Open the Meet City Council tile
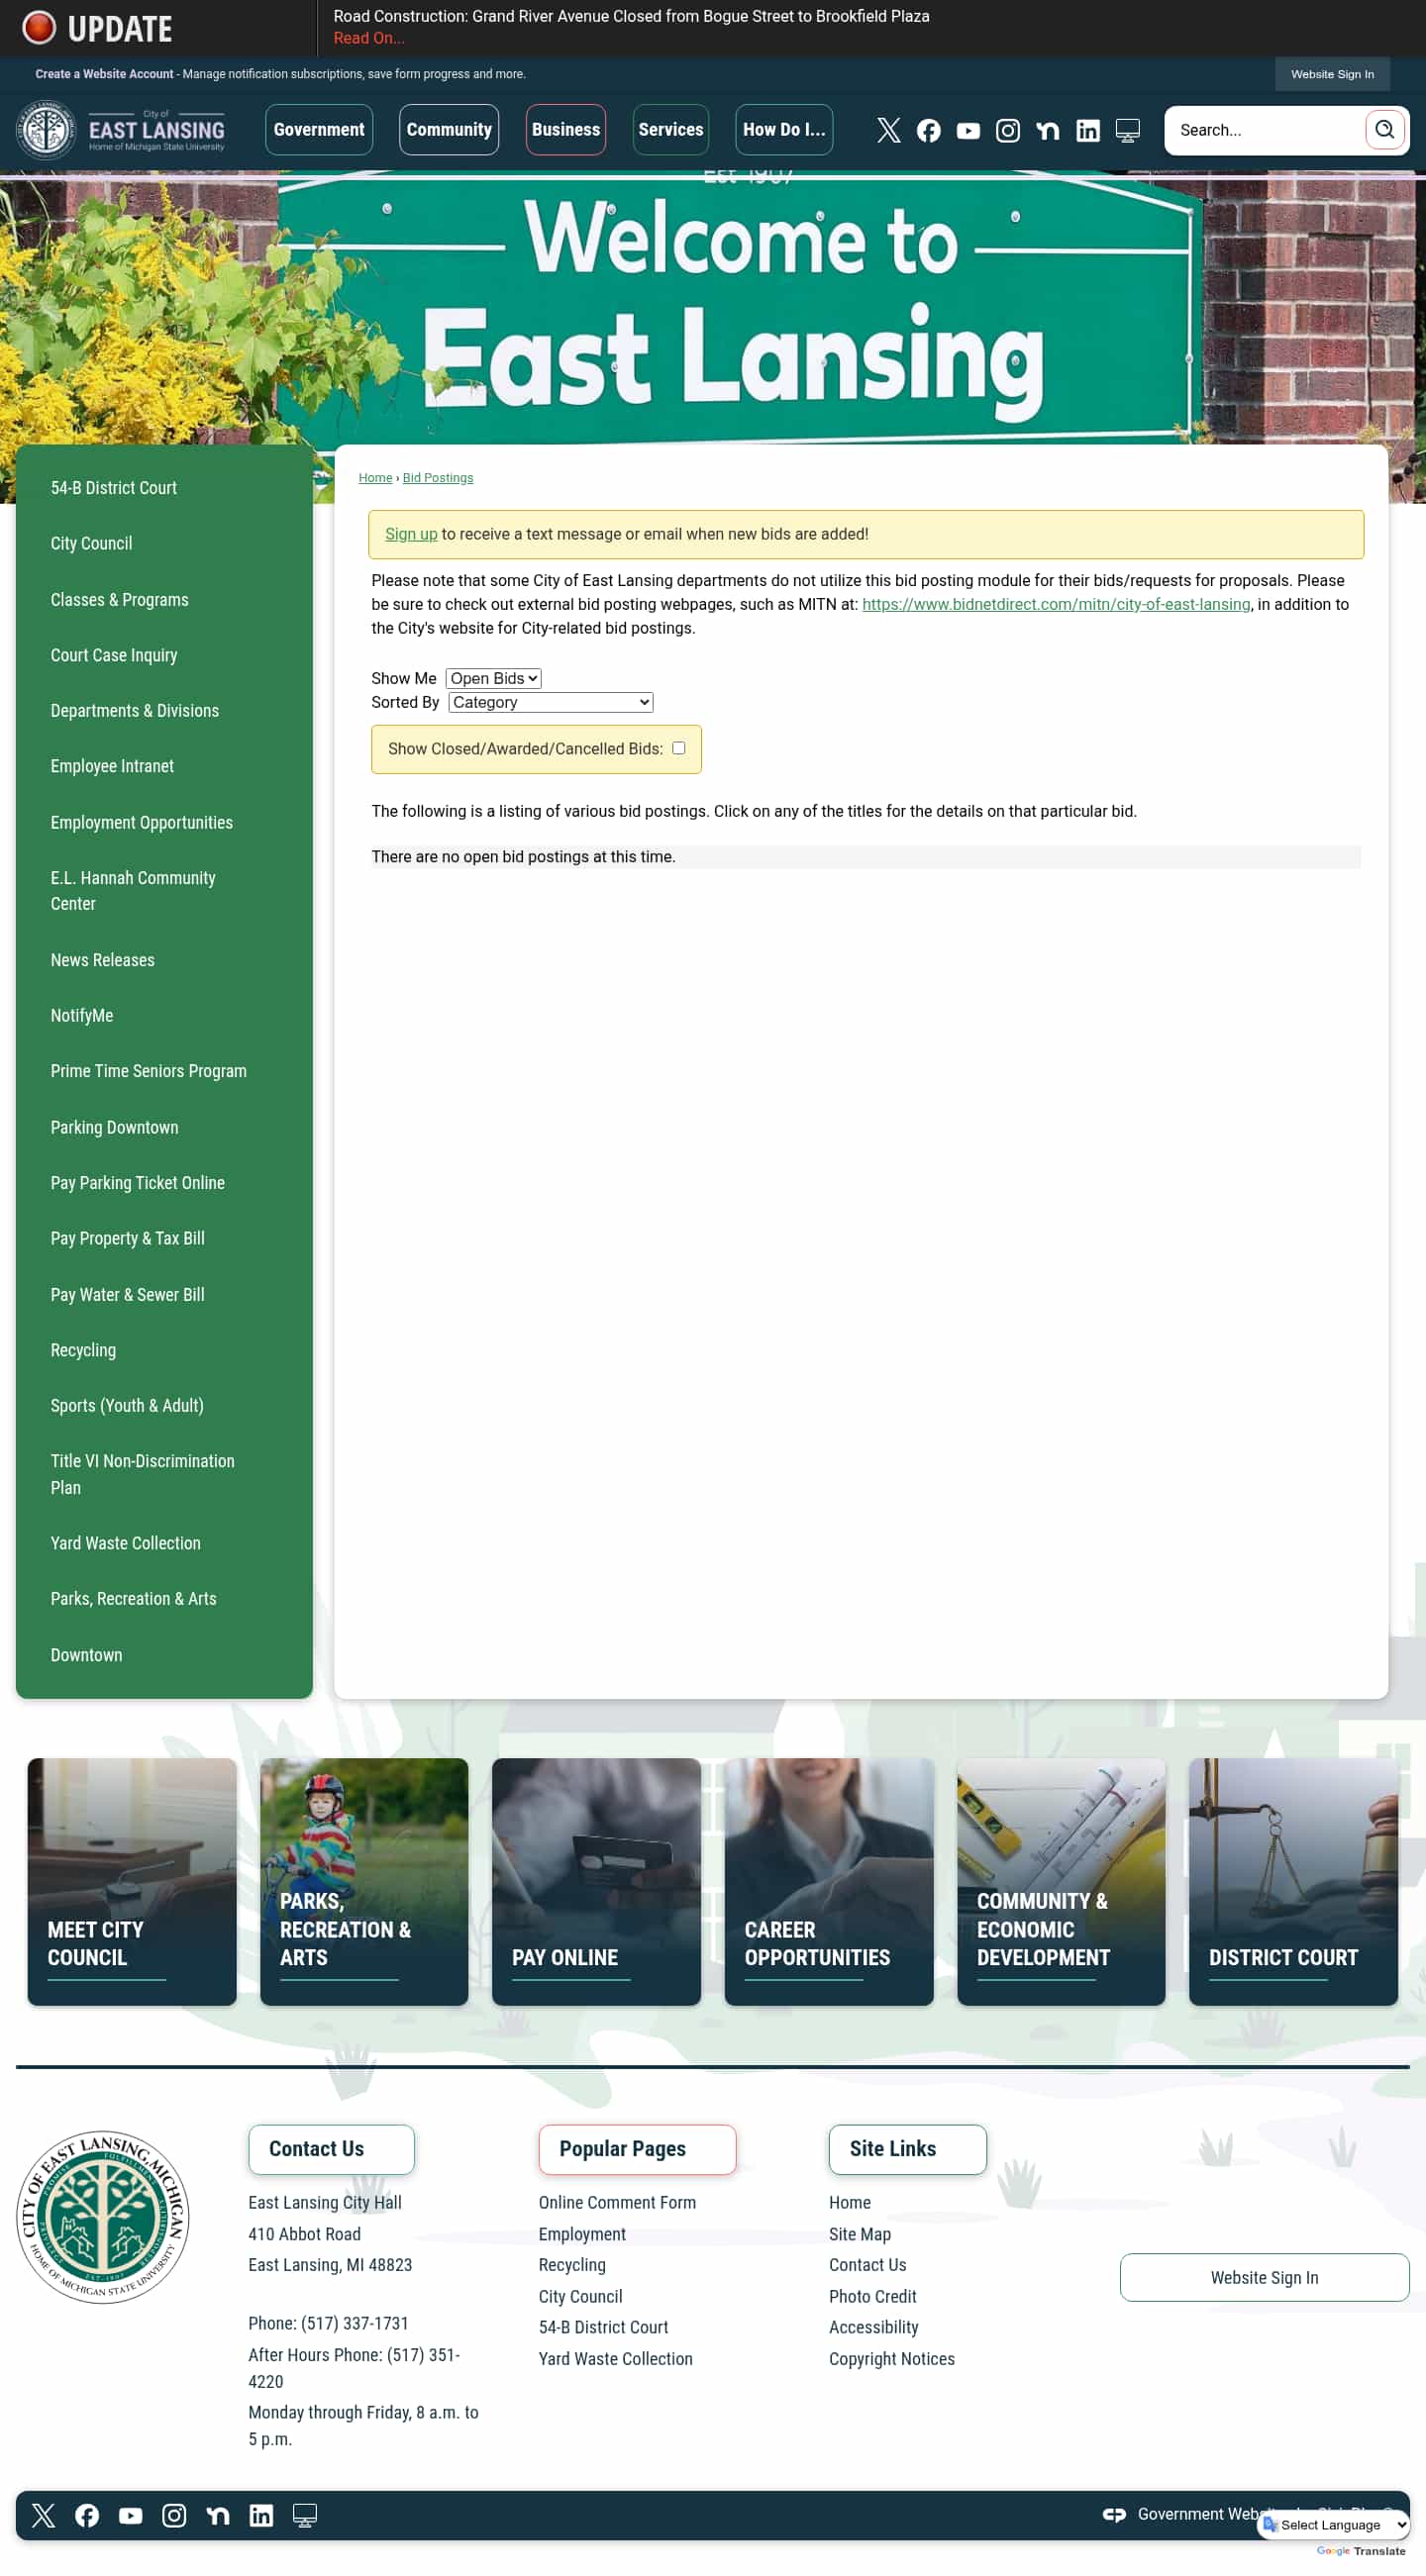Image resolution: width=1426 pixels, height=2576 pixels. (132, 1881)
